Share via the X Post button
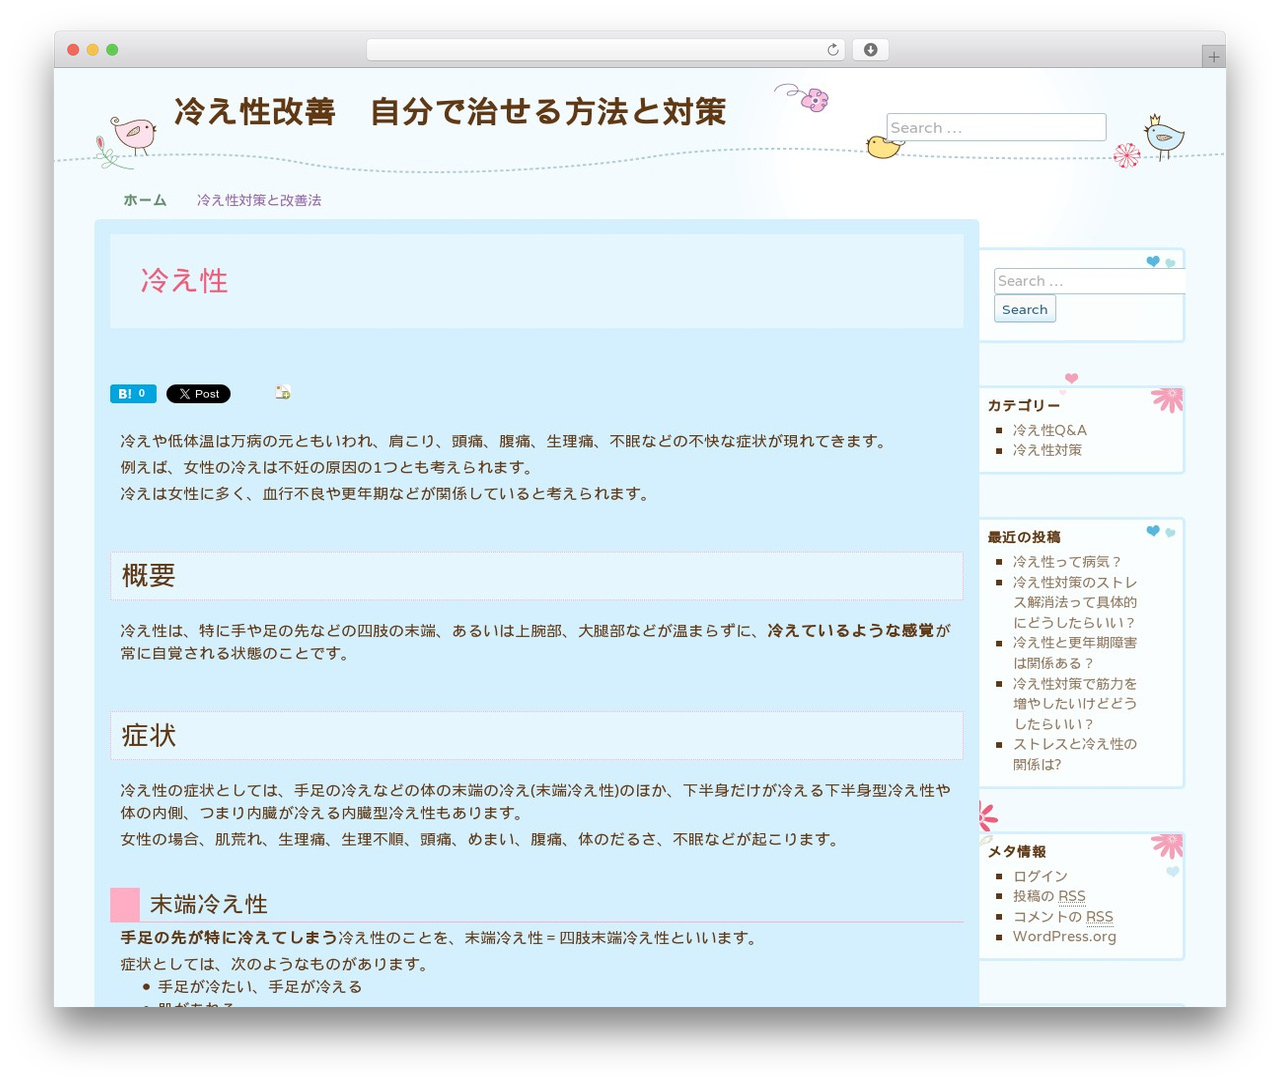 (198, 394)
